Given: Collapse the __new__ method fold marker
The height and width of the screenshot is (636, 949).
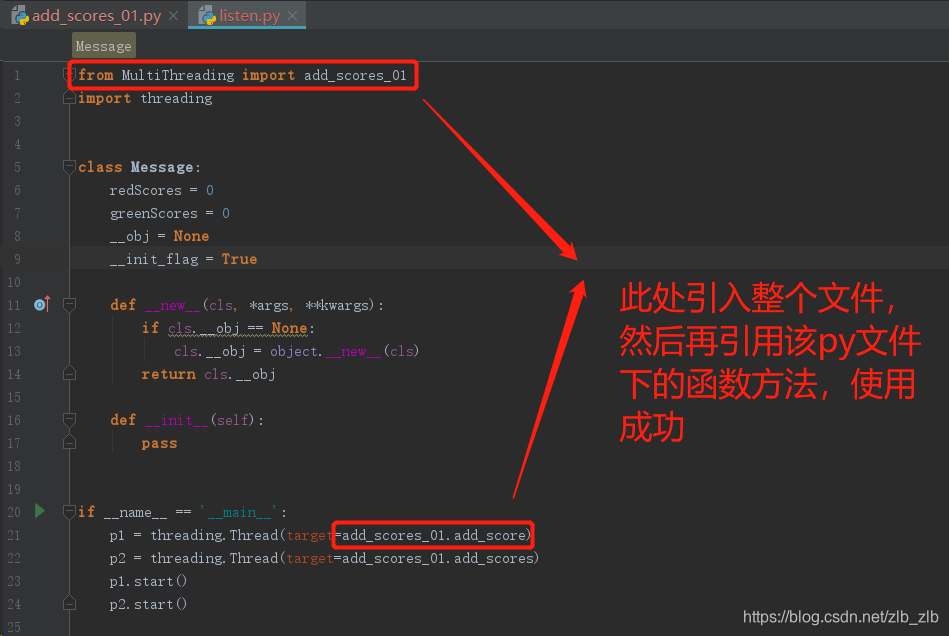Looking at the screenshot, I should click(68, 304).
